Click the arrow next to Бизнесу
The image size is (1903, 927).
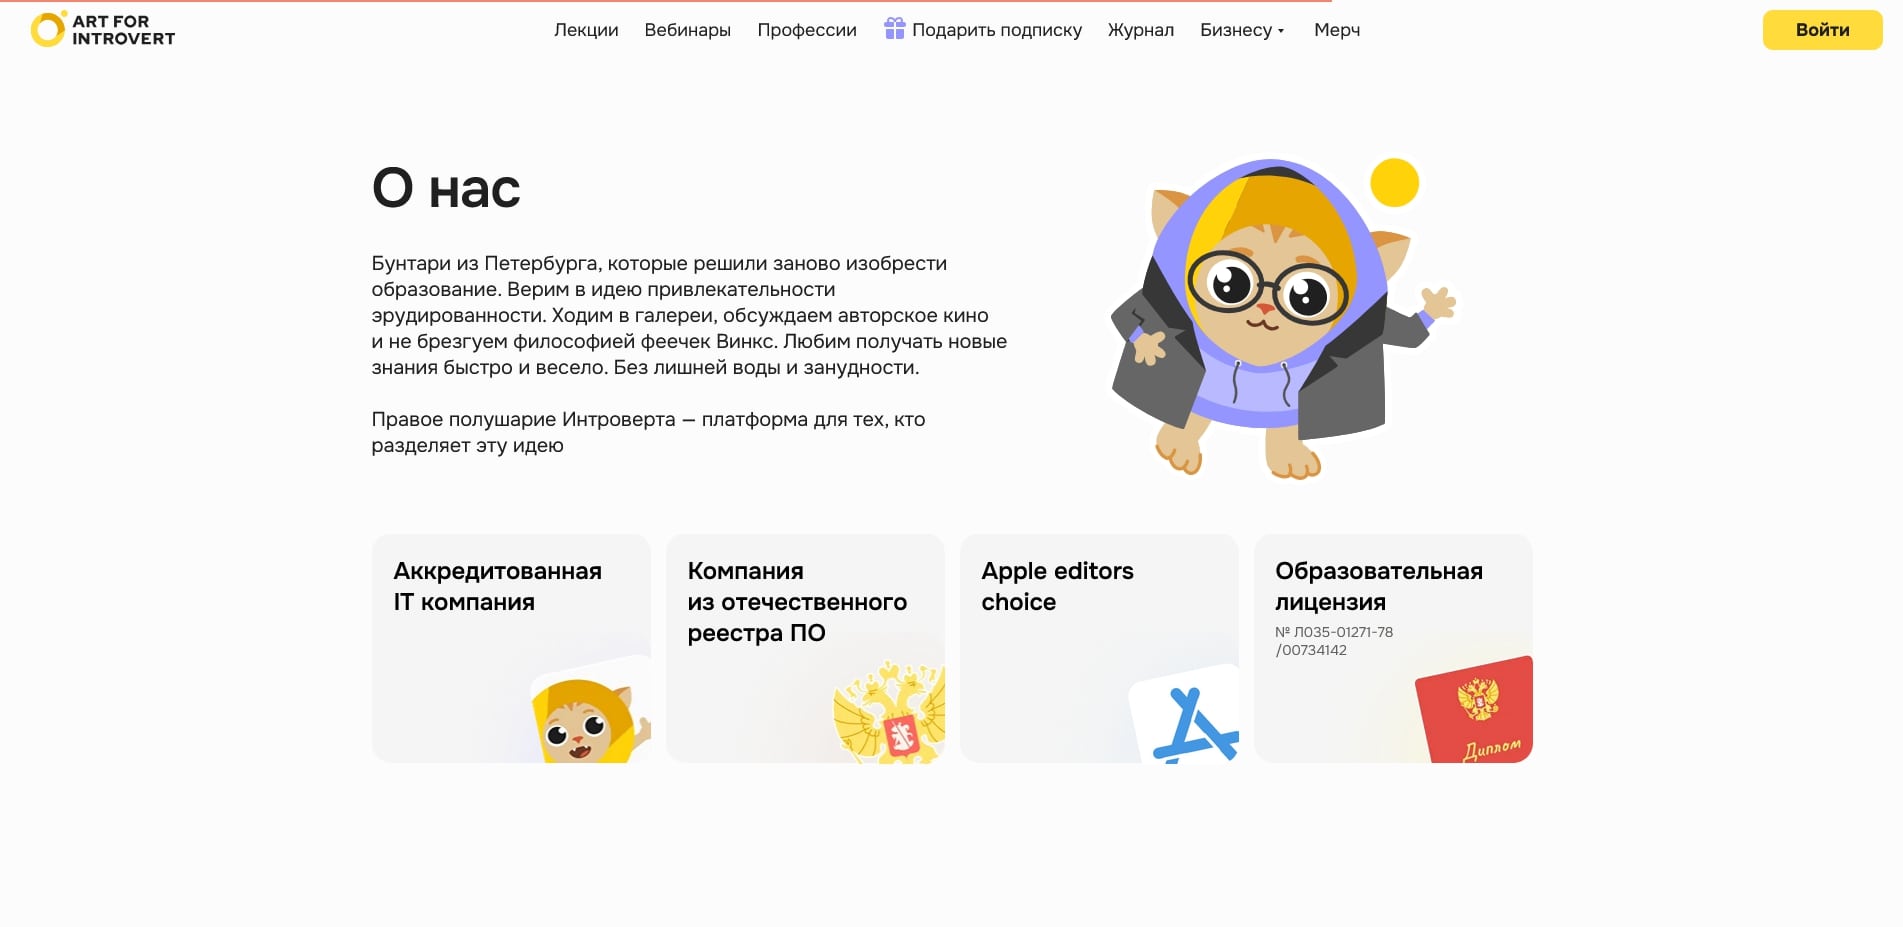[x=1281, y=31]
